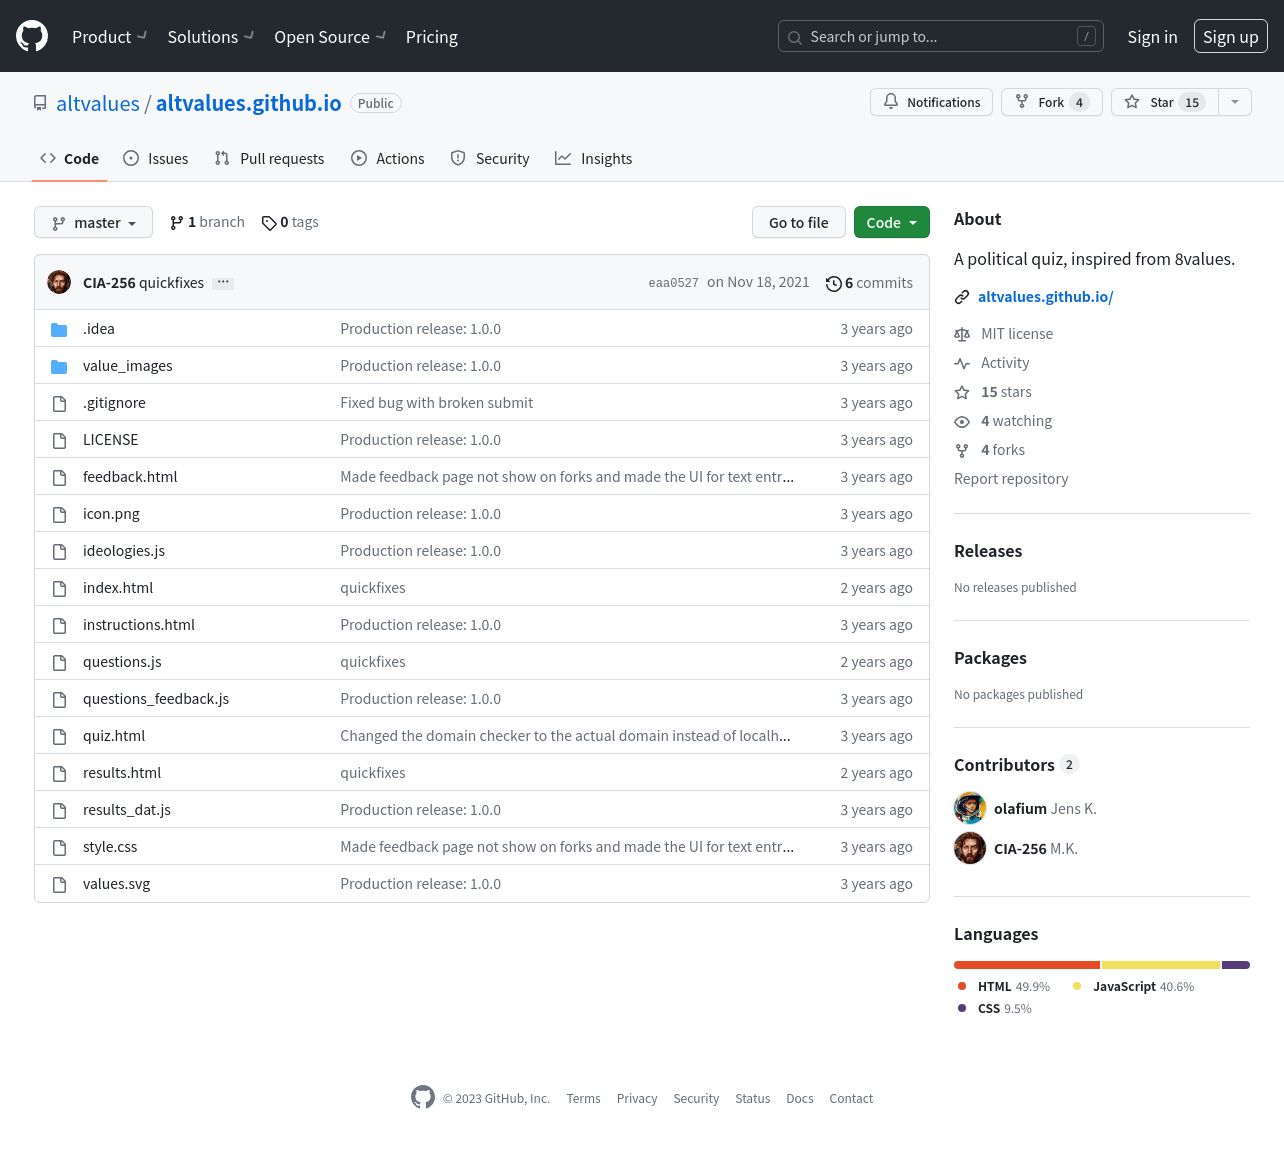Click the search magnifier icon
Image resolution: width=1284 pixels, height=1153 pixels.
(x=795, y=37)
